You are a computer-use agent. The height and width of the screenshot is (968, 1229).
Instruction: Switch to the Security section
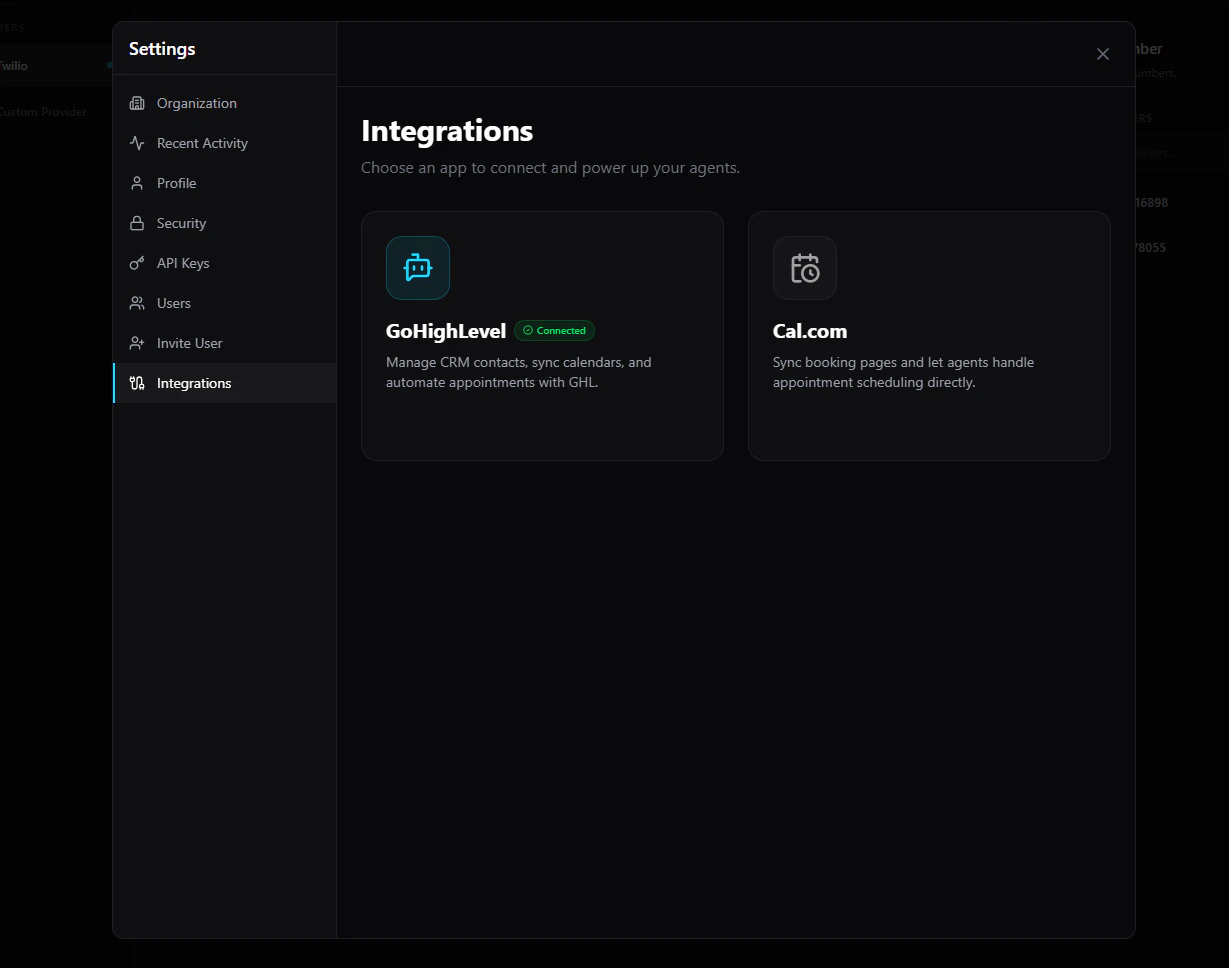(225, 223)
